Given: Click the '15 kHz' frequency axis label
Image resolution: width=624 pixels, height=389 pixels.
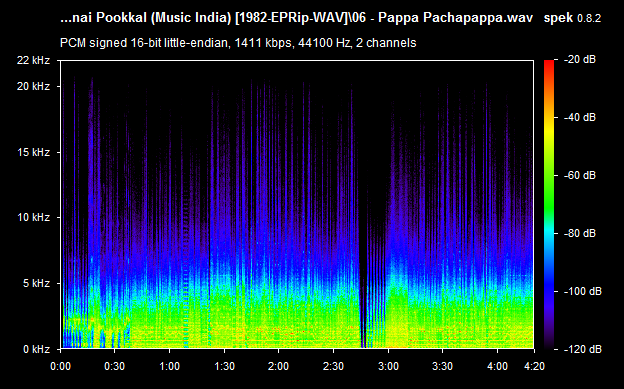Looking at the screenshot, I should [33, 152].
